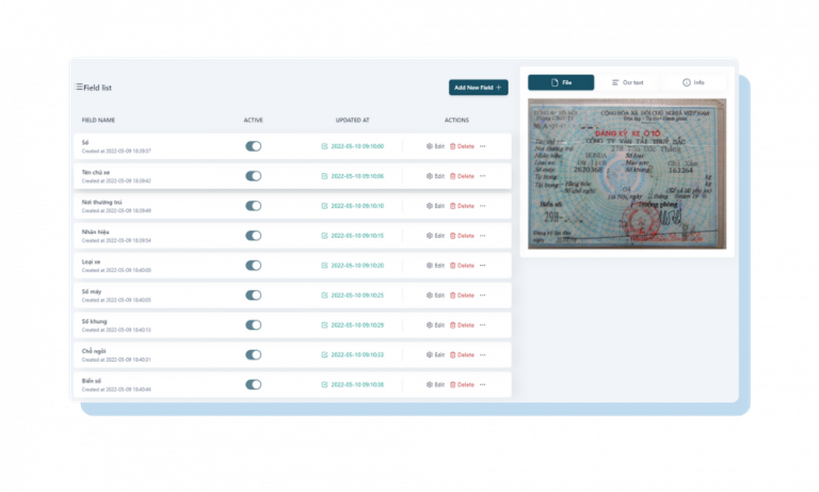
Task: Delete the Tên chủ xe field
Action: pyautogui.click(x=462, y=176)
